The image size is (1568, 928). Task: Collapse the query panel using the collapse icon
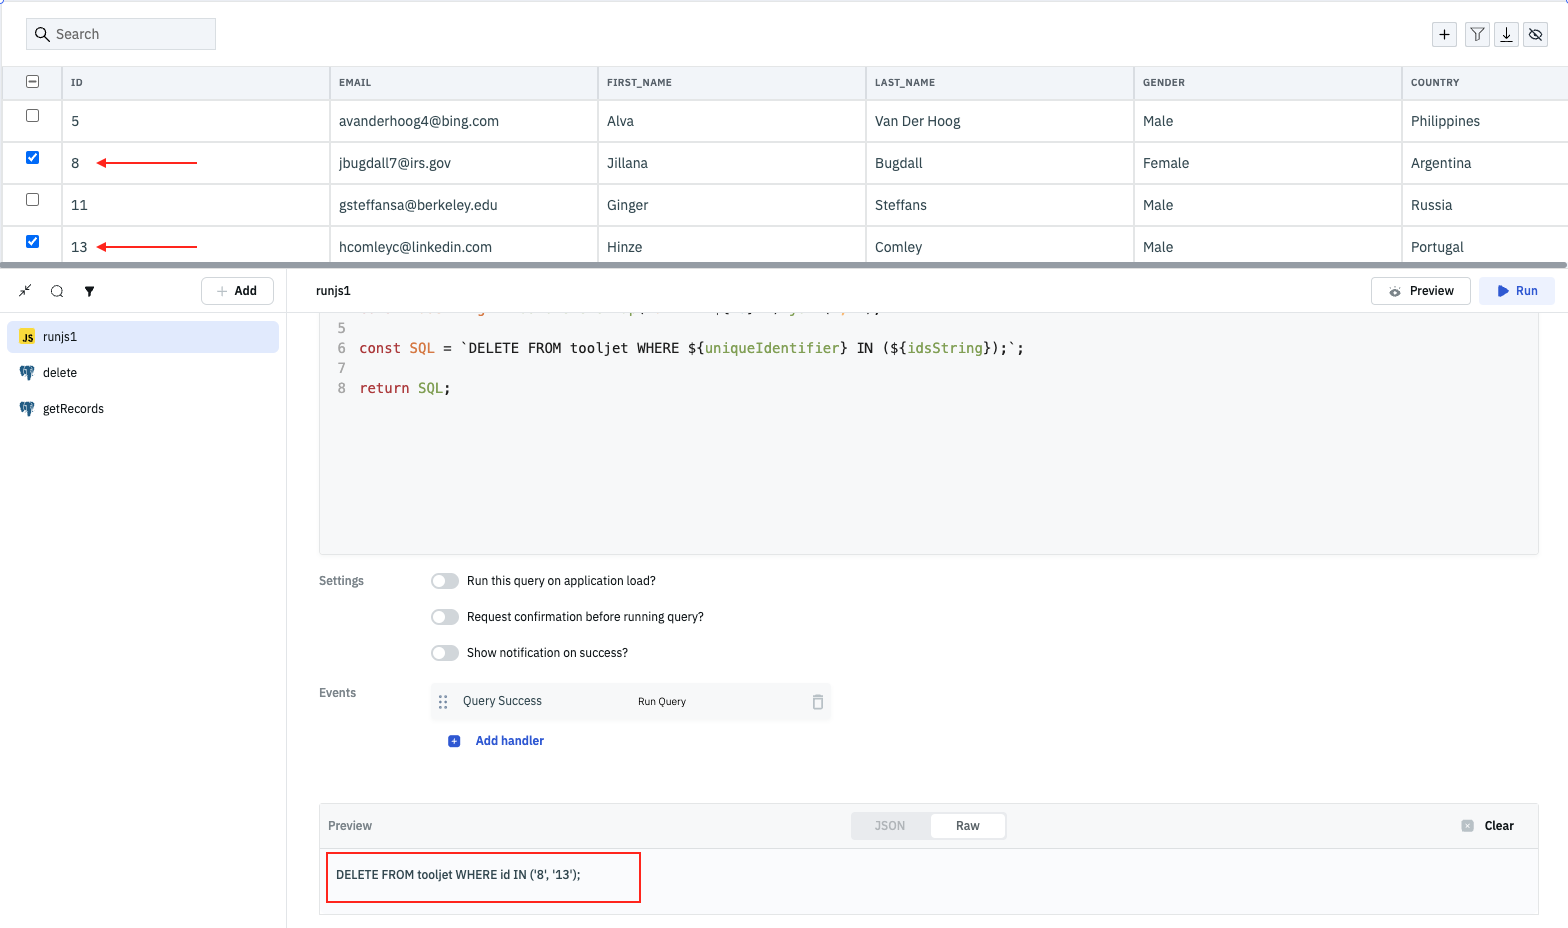pyautogui.click(x=25, y=291)
